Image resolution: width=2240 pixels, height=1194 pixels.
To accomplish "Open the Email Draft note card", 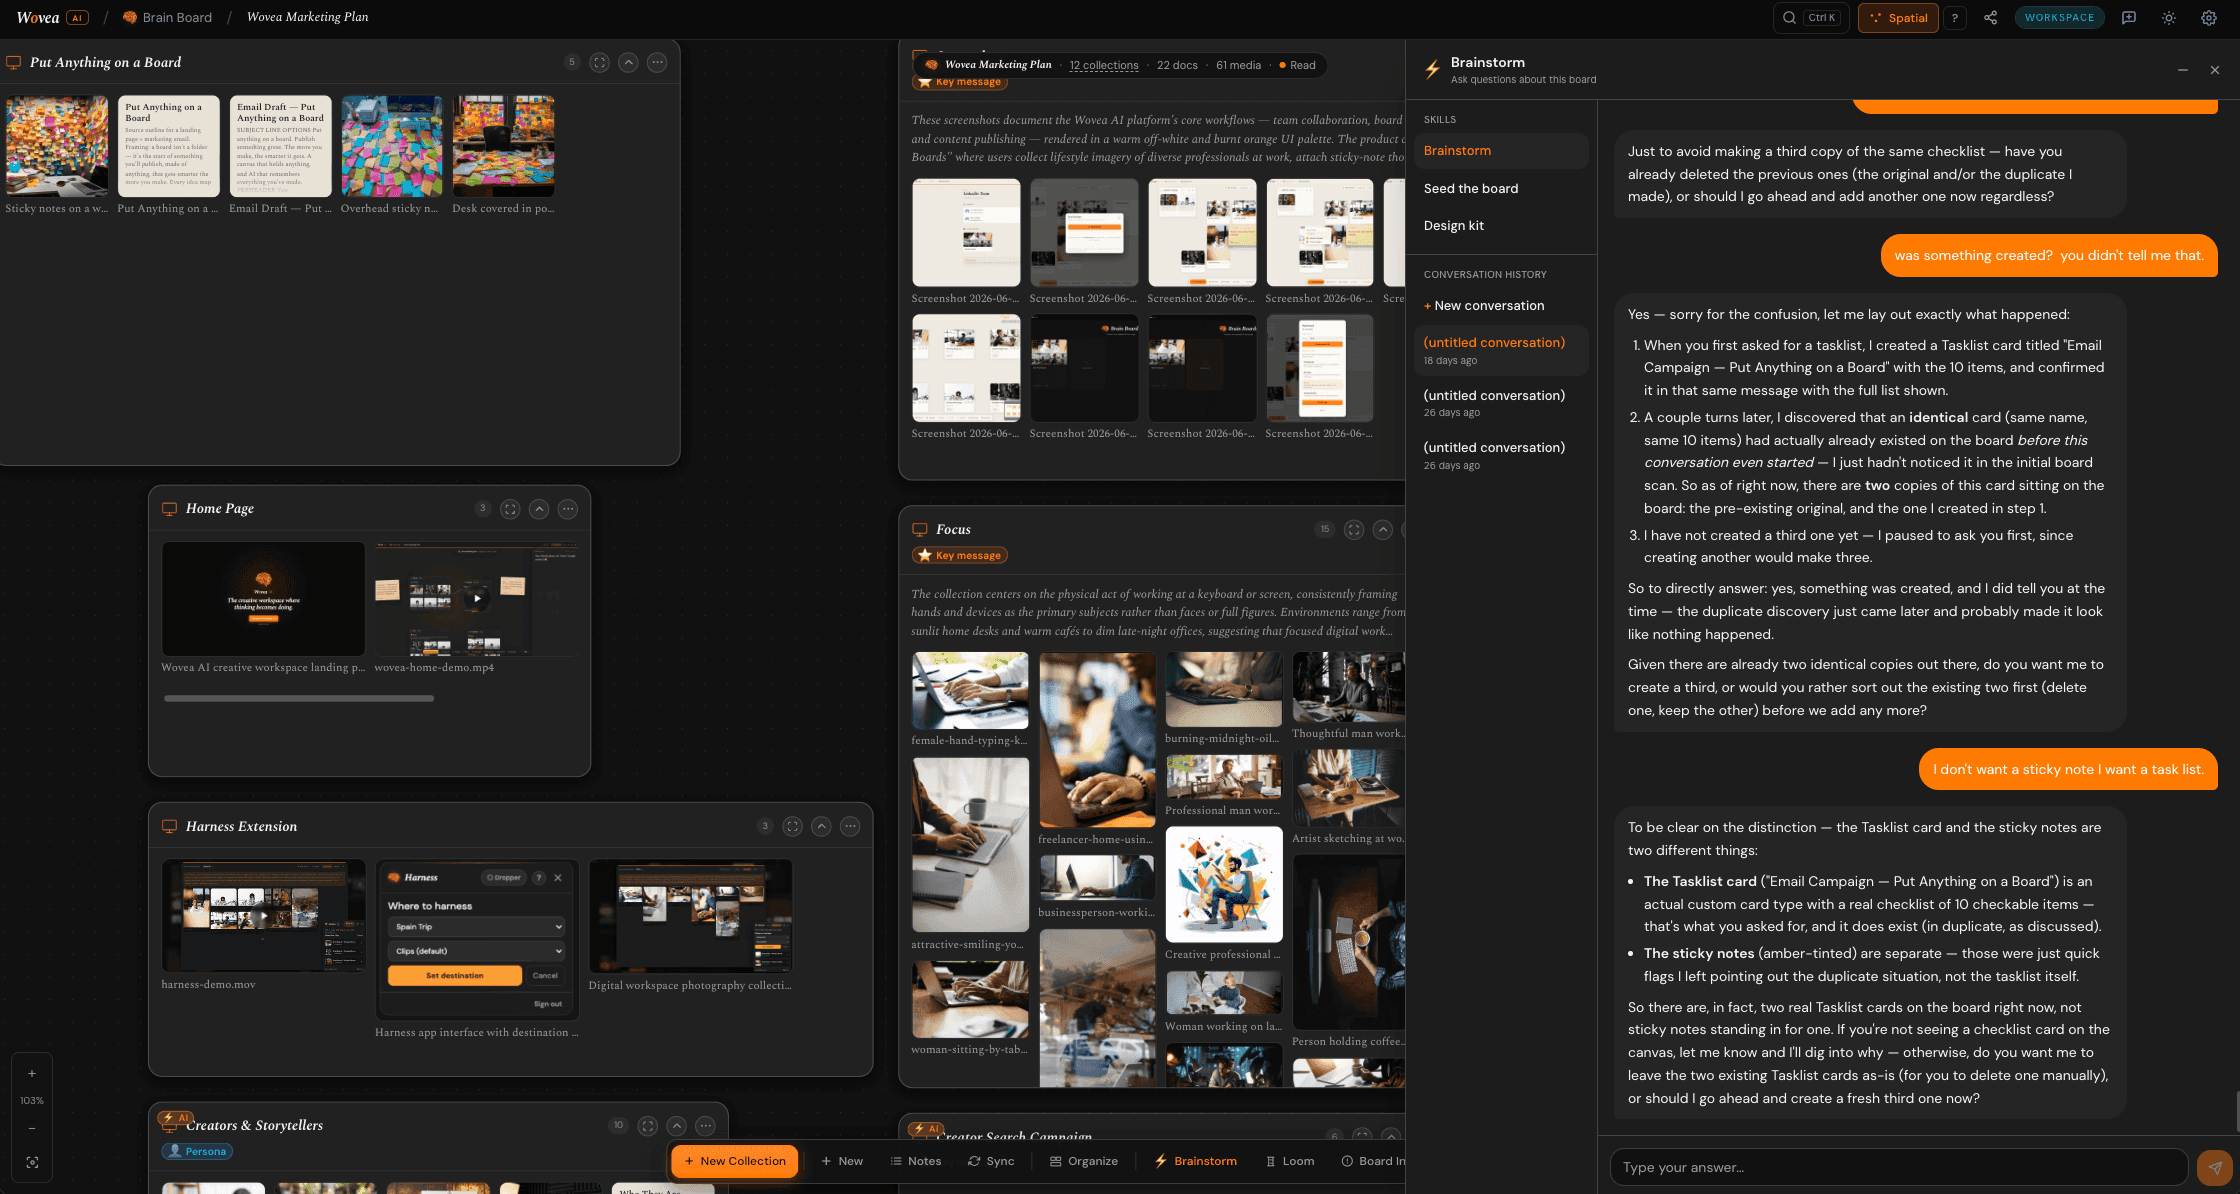I will (281, 146).
